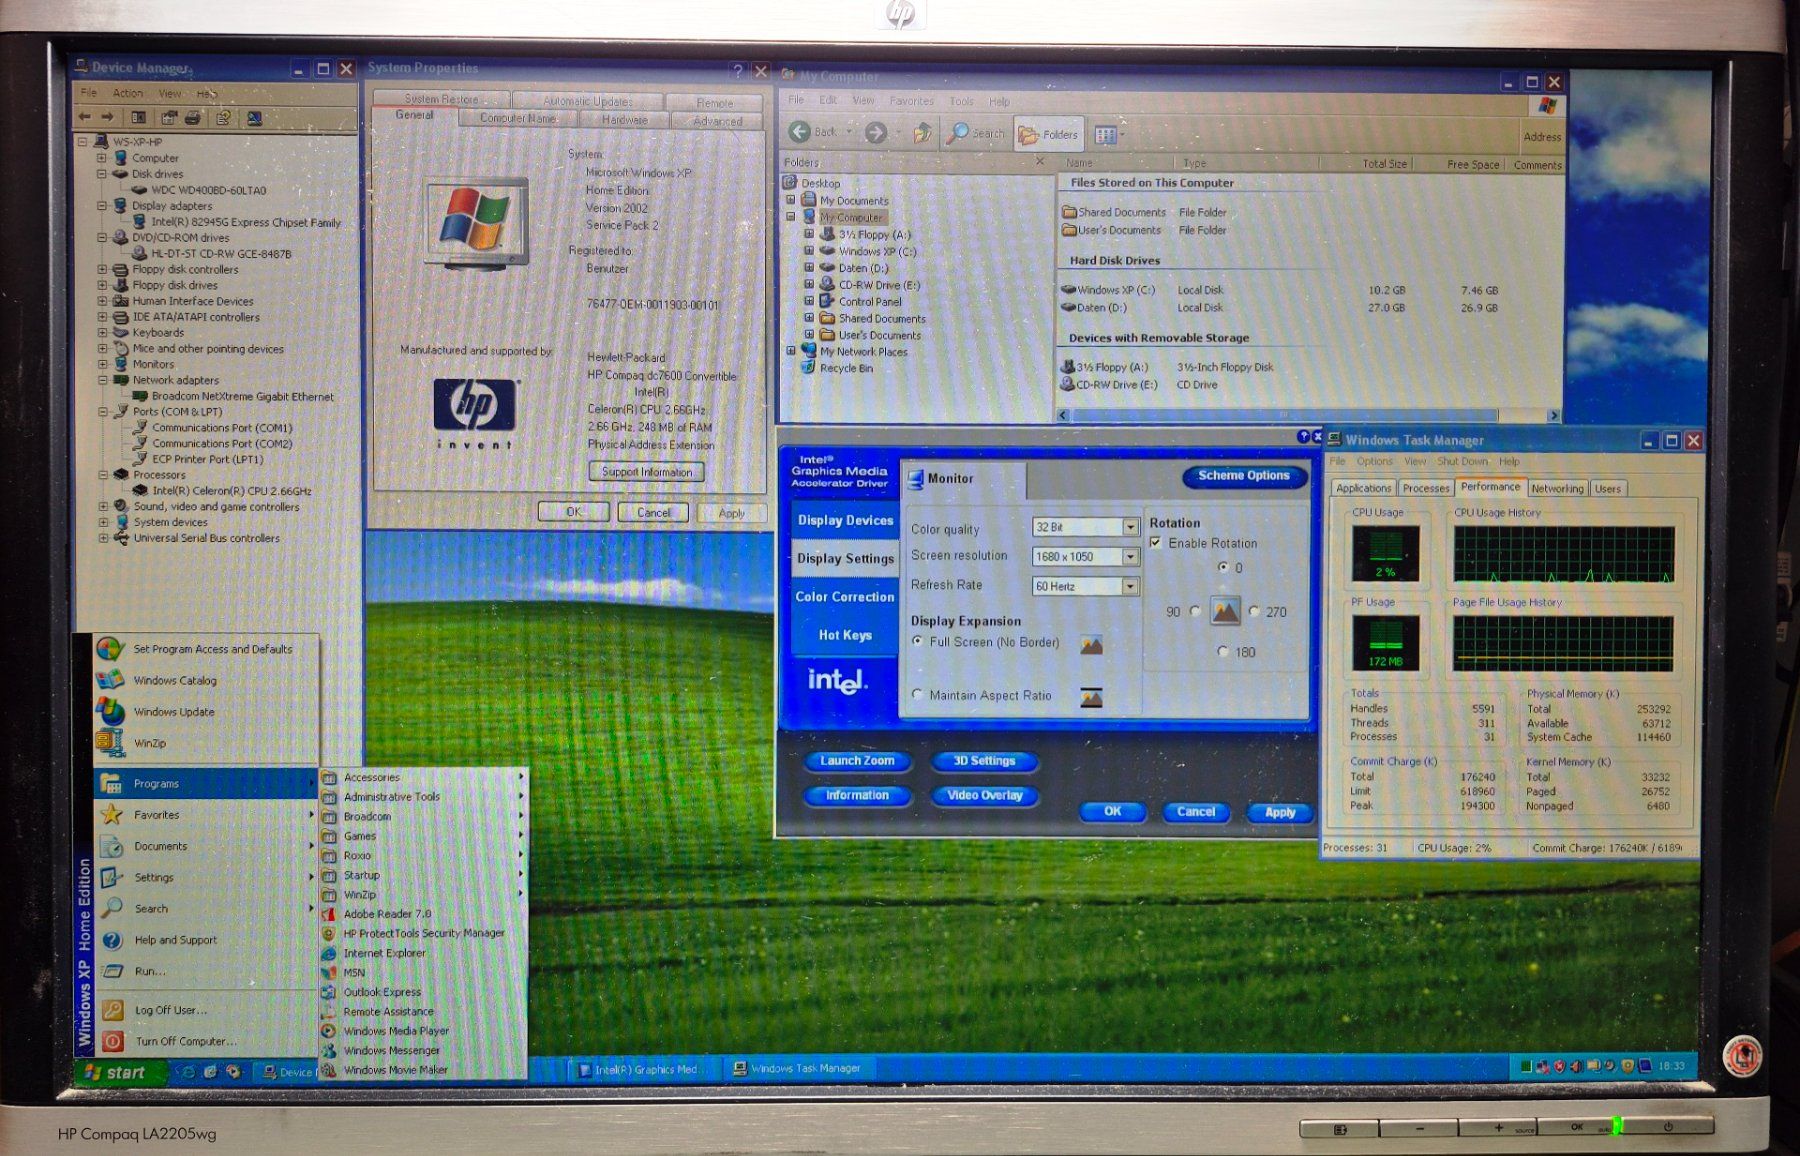Collapse Processors node in Device Manager
Viewport: 1800px width, 1156px height.
[x=102, y=475]
